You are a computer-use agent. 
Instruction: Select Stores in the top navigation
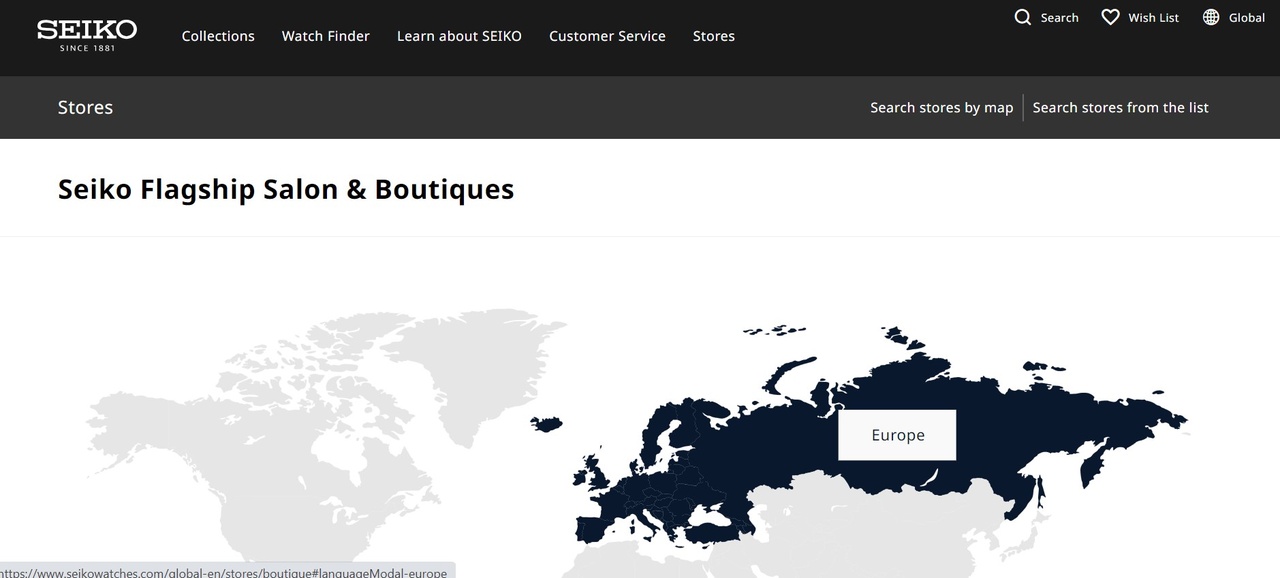pos(713,36)
